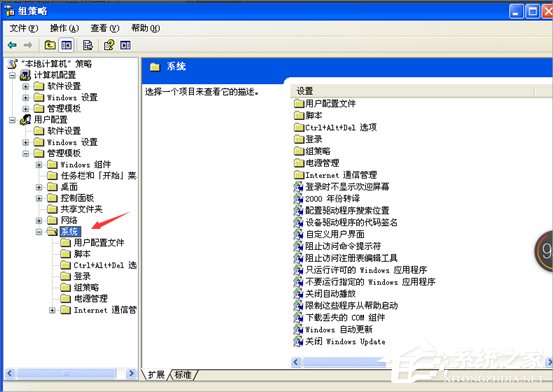Open 组策略 folder in the settings list
Viewport: 553px width, 392px height.
pyautogui.click(x=312, y=151)
